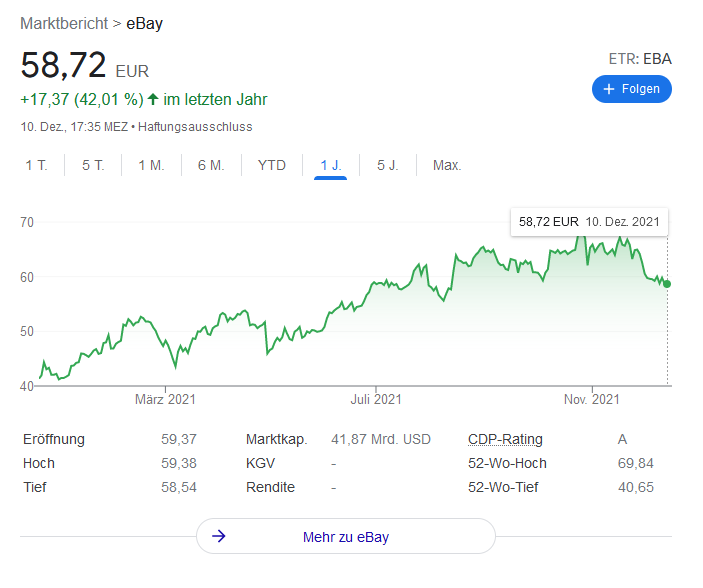Select the 1 J. time range tab
Viewport: 703px width, 588px height.
click(x=330, y=165)
